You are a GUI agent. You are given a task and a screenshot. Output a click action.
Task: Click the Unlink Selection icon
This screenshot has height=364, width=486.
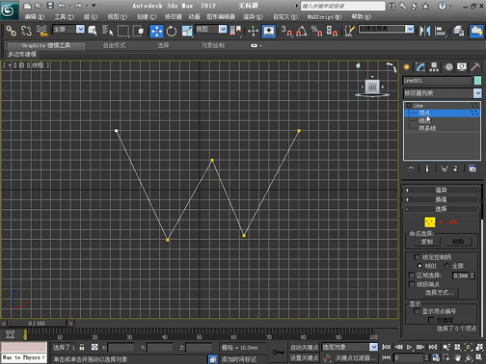pyautogui.click(x=26, y=31)
